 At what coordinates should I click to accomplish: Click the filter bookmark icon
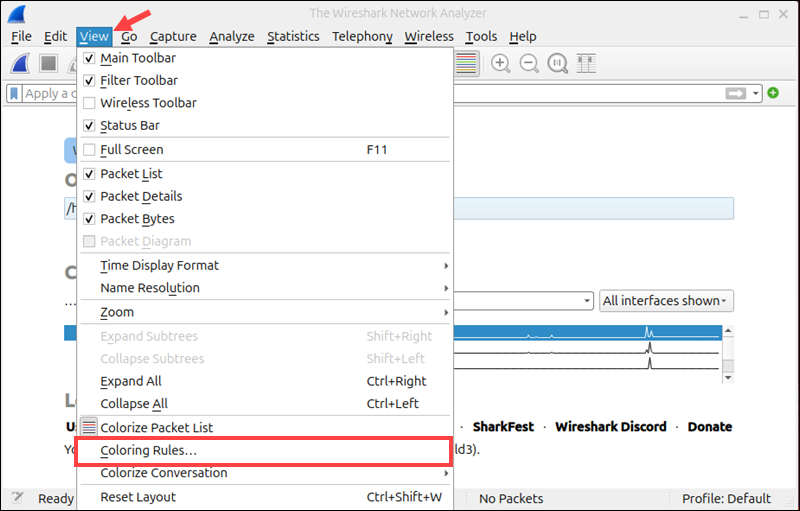[14, 93]
